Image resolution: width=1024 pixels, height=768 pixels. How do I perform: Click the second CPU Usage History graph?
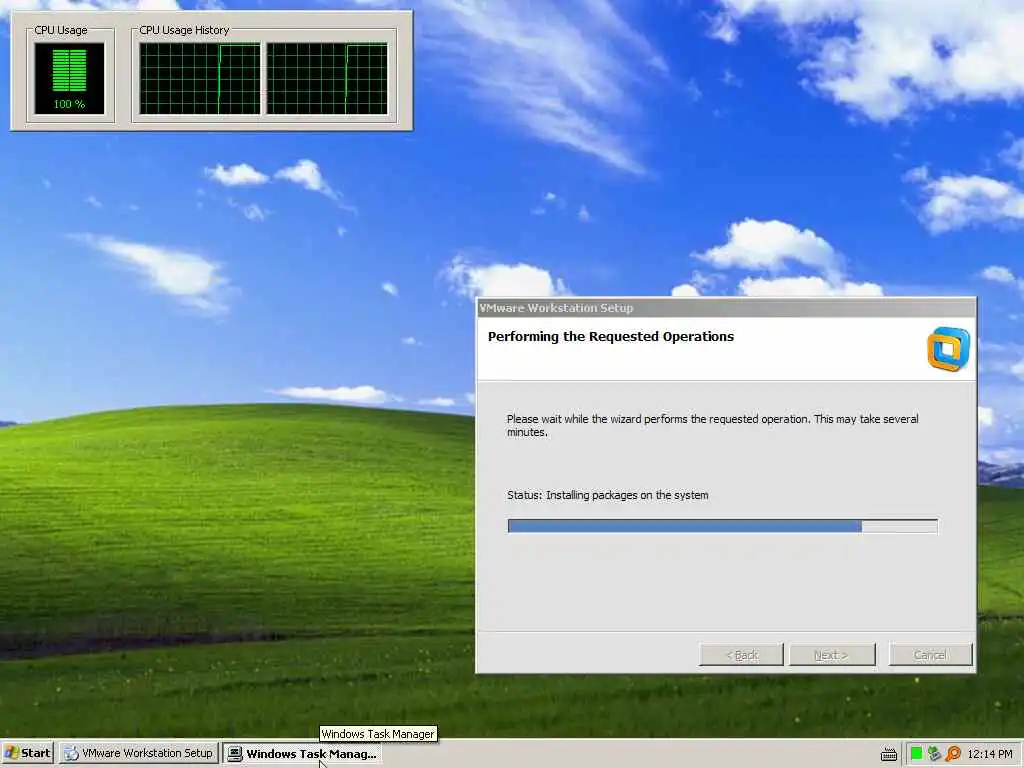coord(327,78)
